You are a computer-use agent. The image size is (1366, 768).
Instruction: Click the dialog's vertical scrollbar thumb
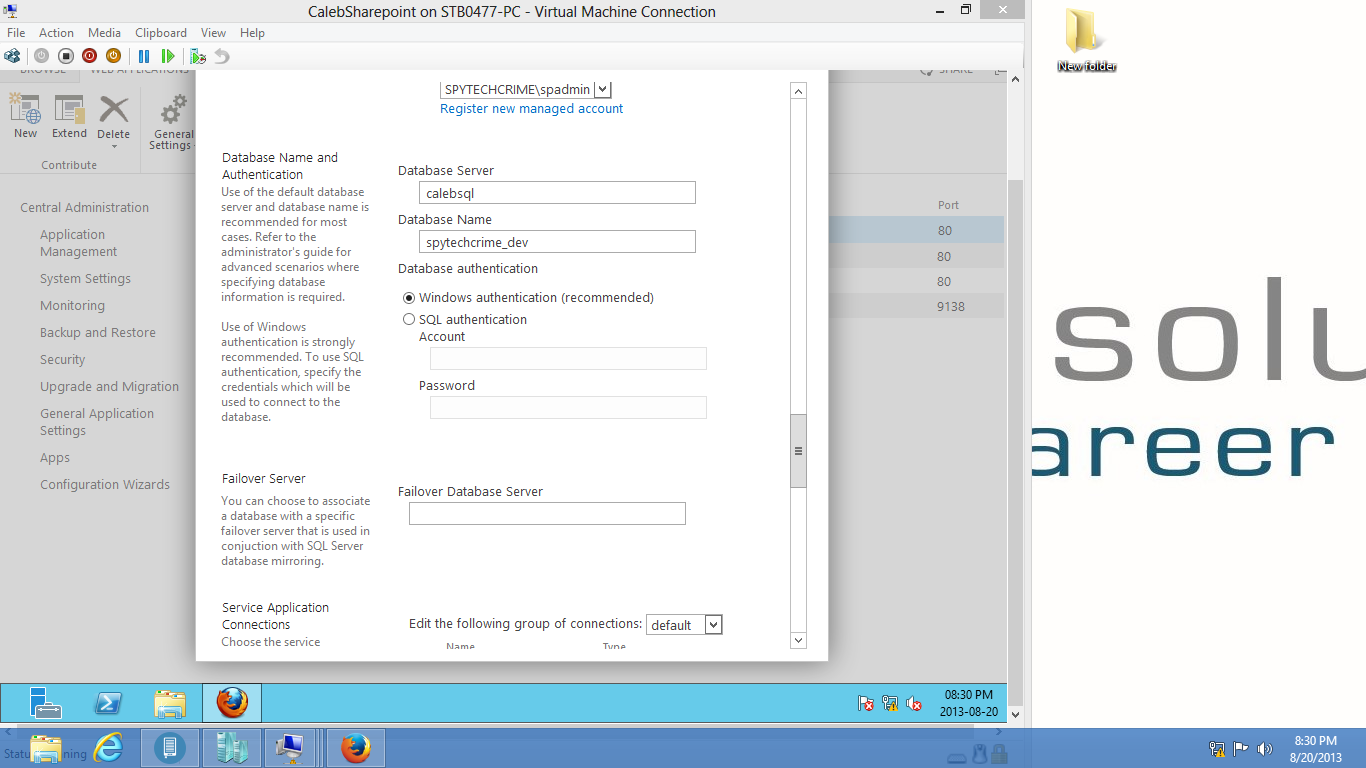point(798,451)
